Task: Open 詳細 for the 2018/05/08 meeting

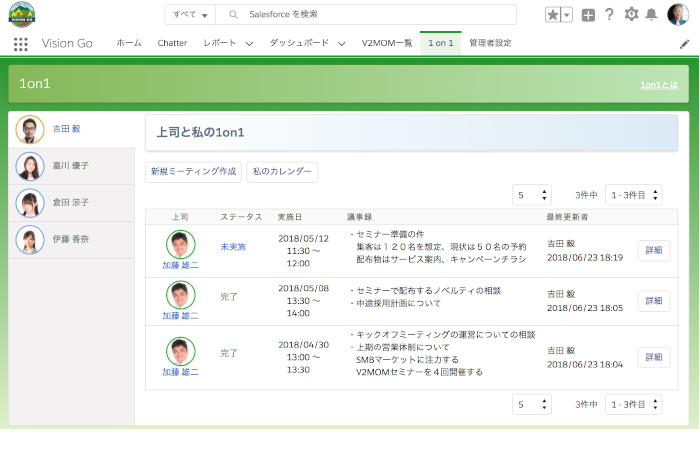Action: point(654,301)
